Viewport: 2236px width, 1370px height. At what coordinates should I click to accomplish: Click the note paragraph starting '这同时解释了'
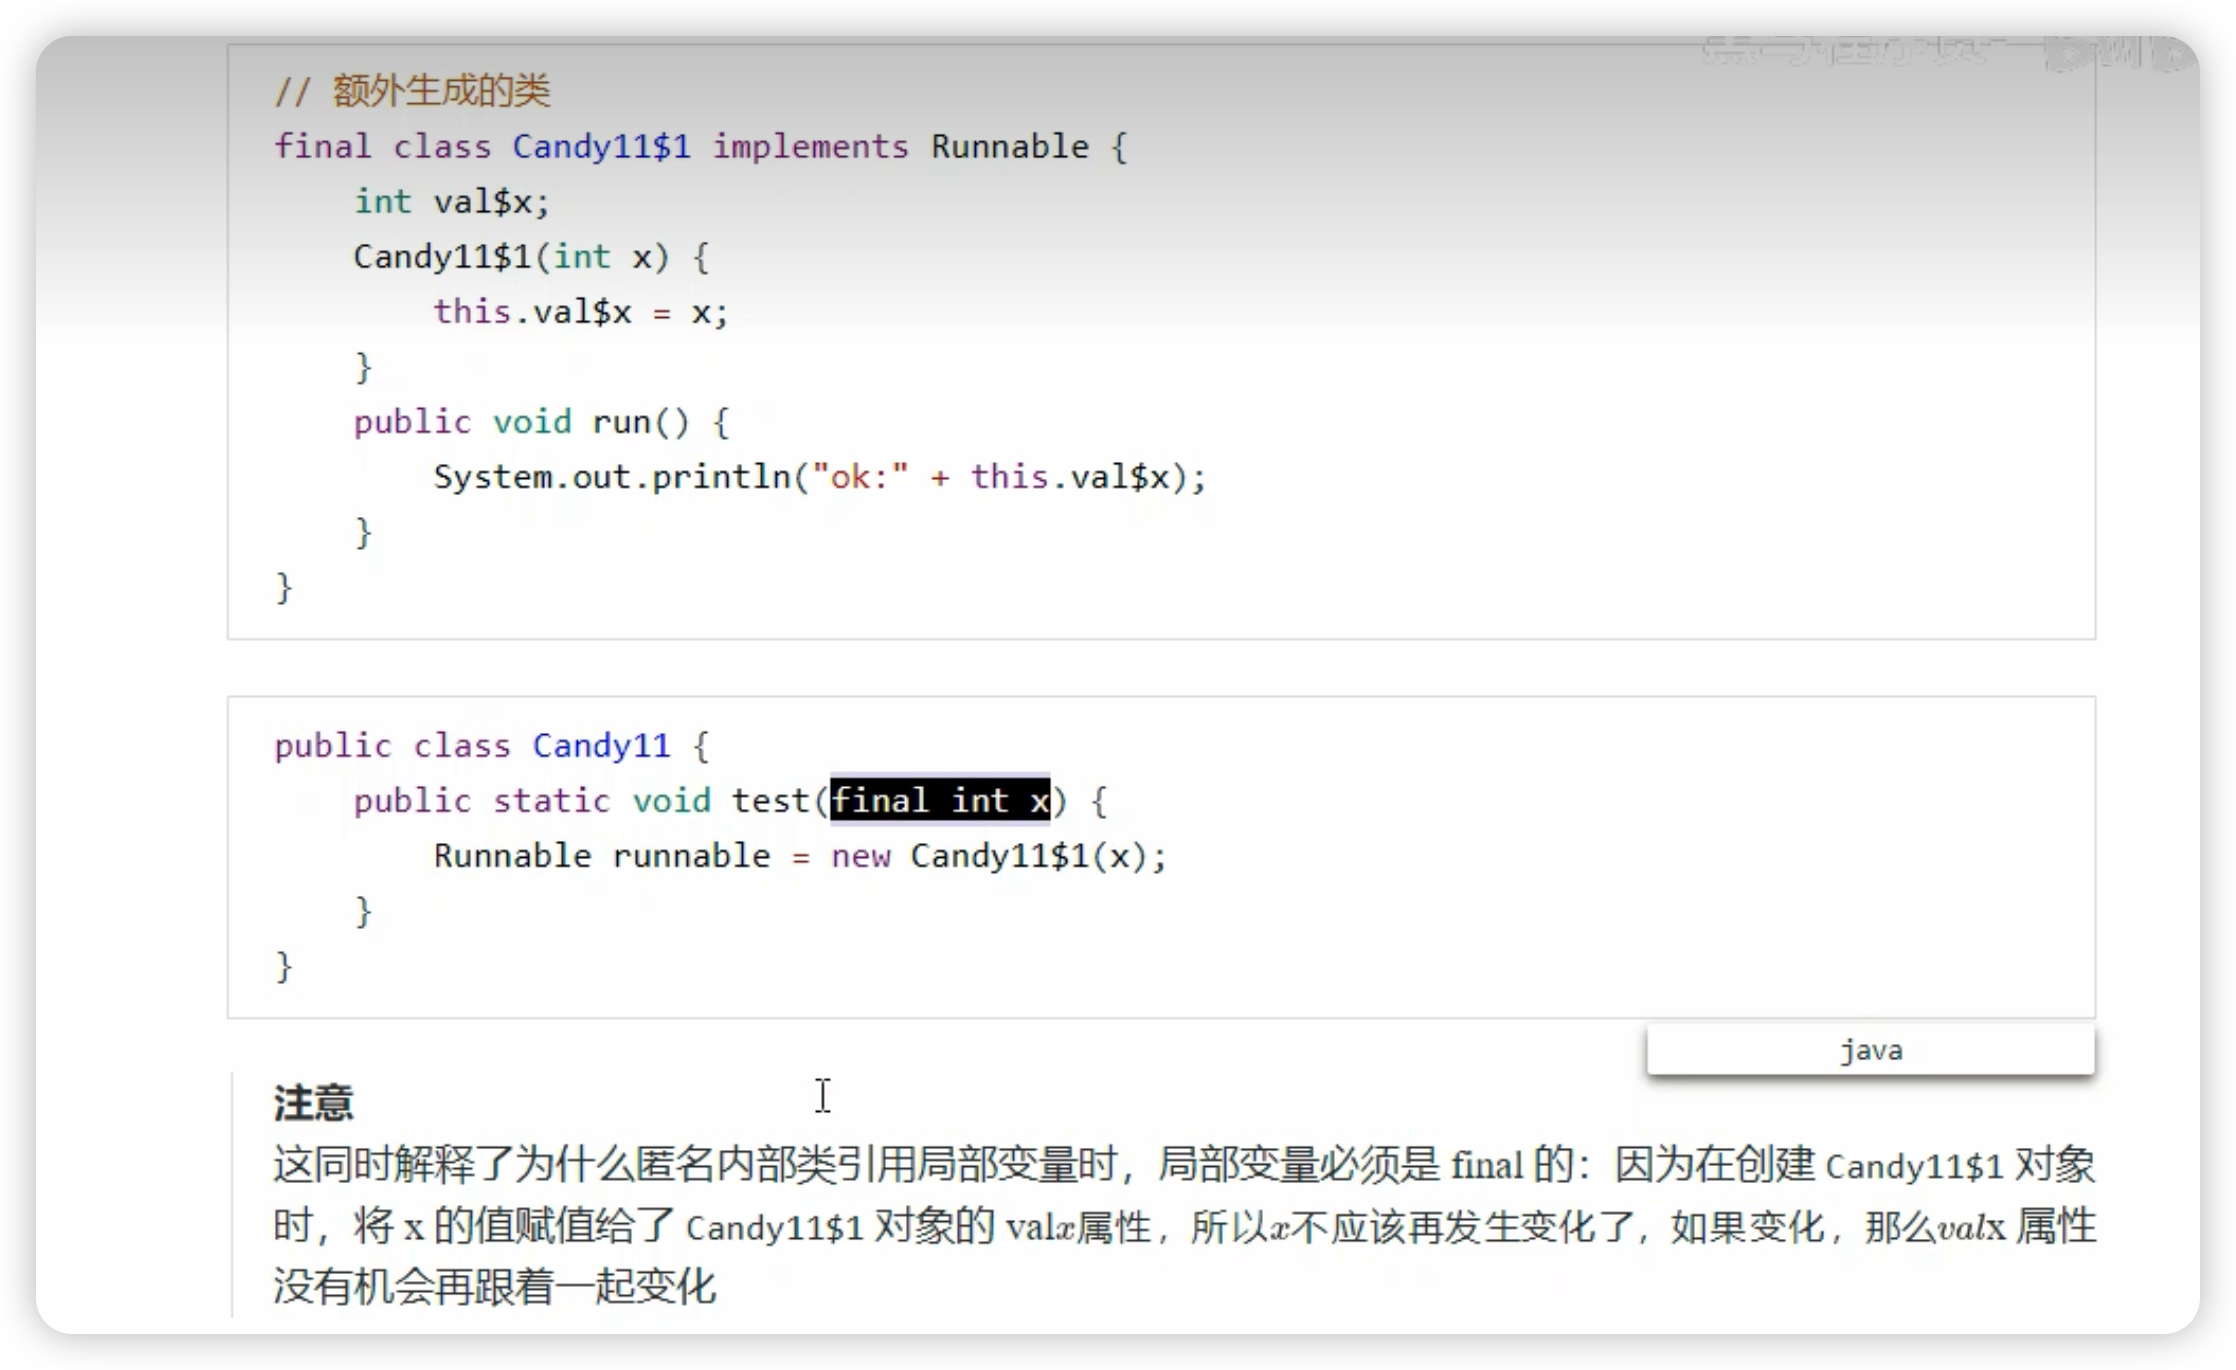click(x=1184, y=1225)
